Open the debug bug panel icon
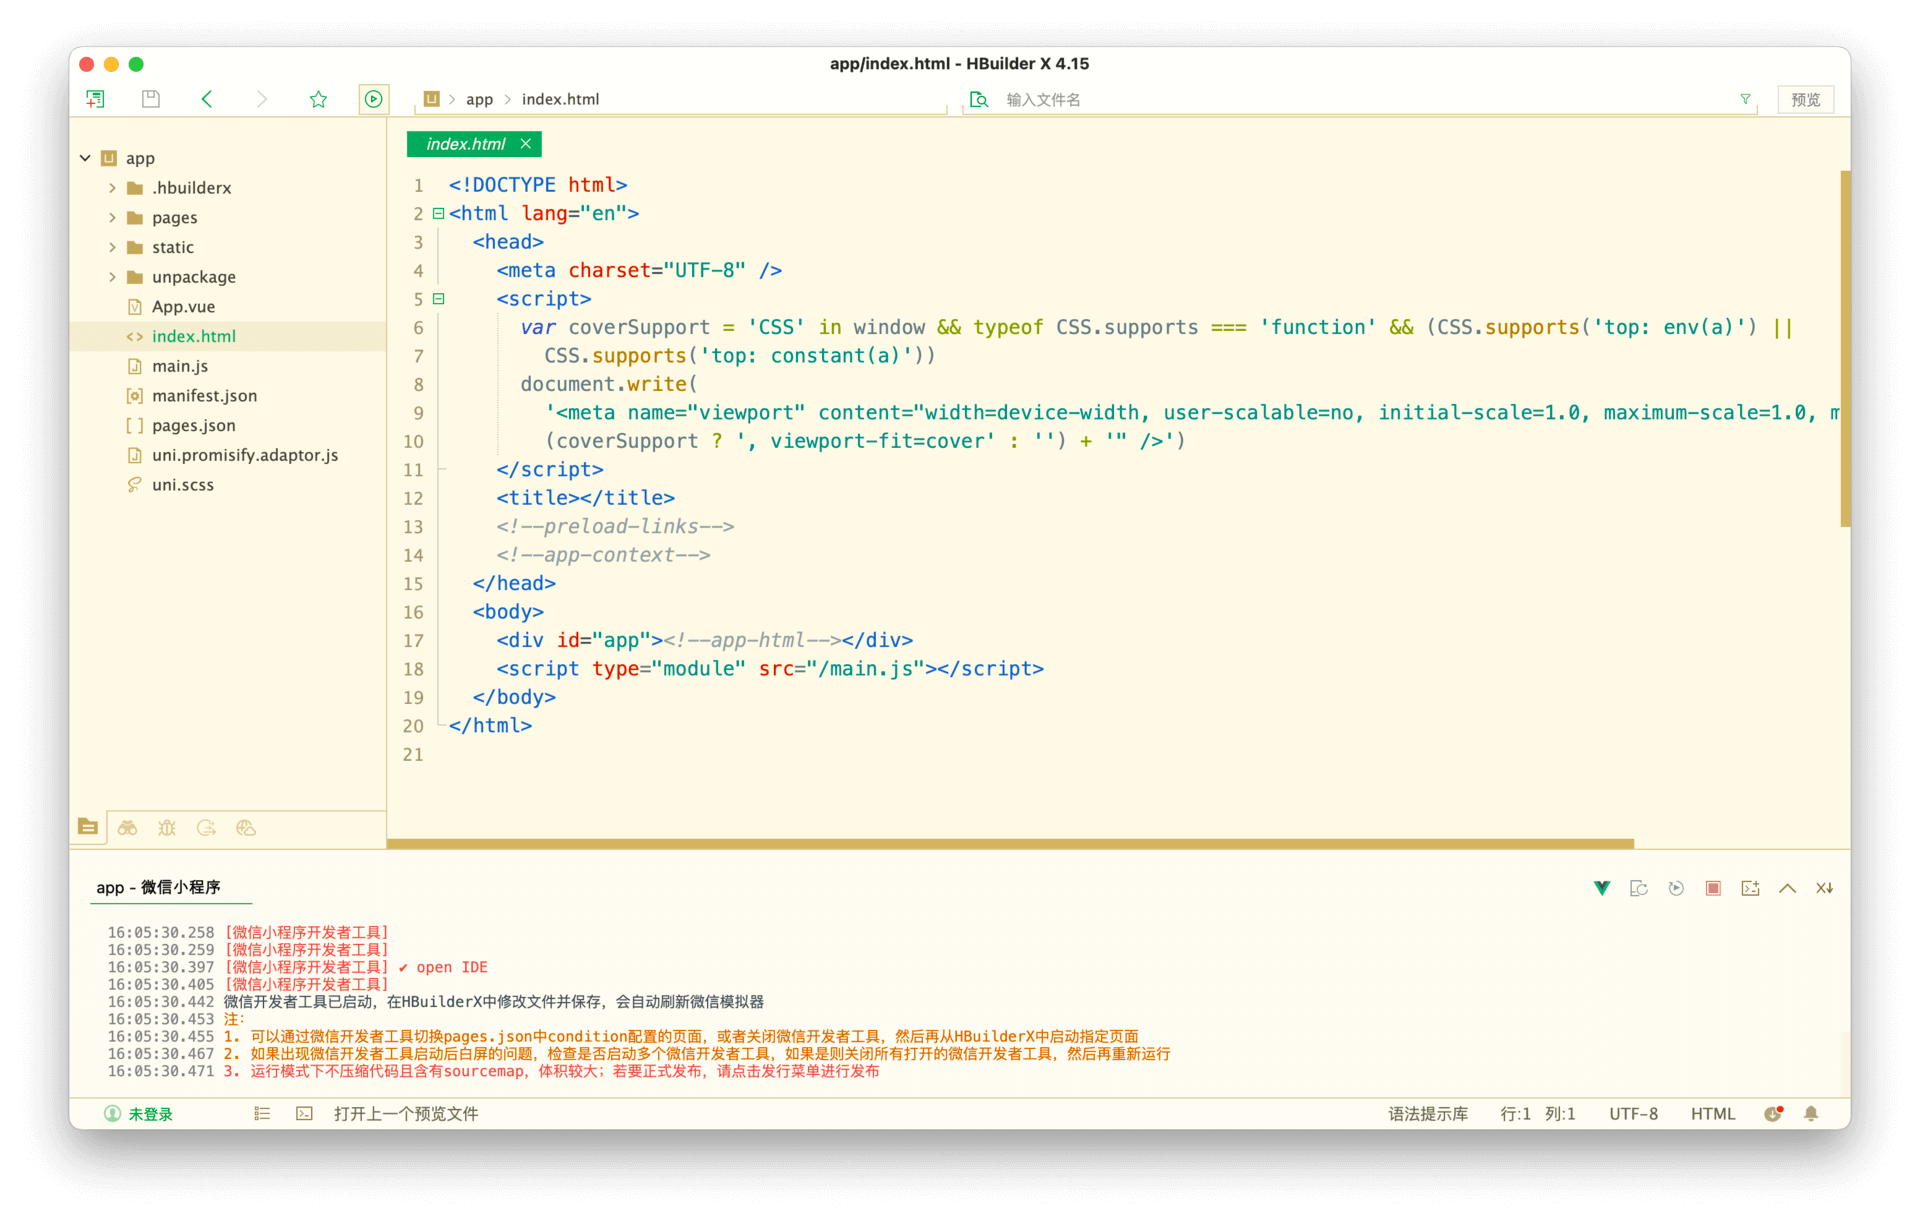 pos(167,828)
